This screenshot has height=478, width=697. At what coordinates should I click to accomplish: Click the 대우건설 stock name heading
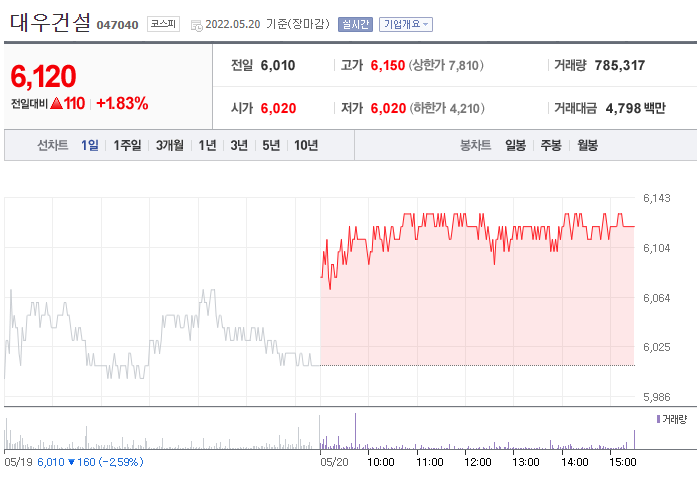(x=50, y=23)
